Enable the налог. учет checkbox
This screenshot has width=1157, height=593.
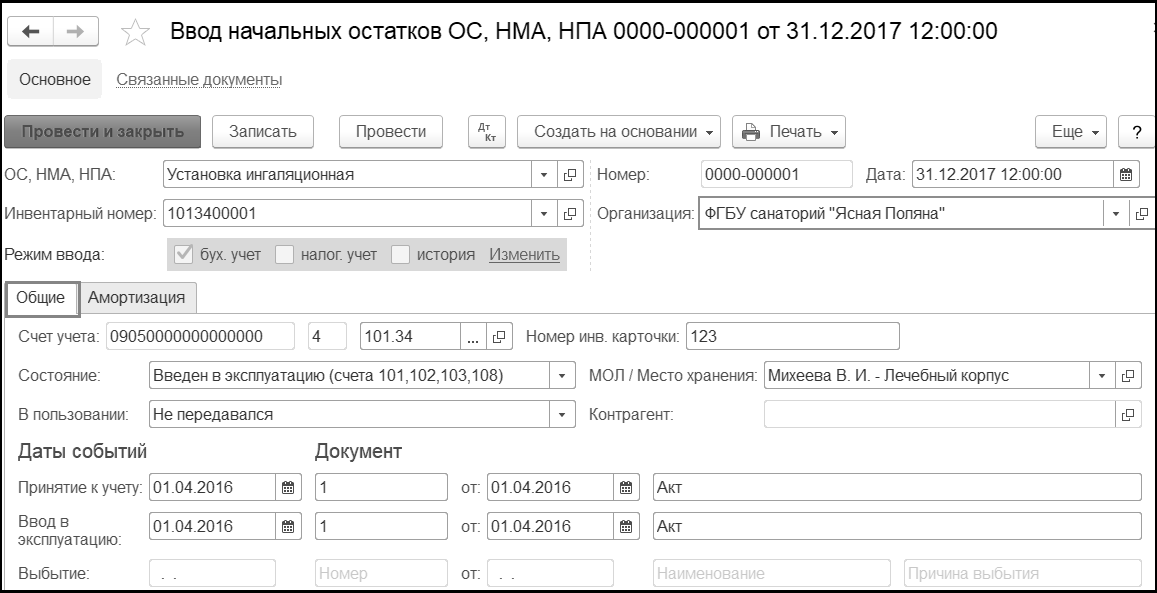(x=284, y=254)
